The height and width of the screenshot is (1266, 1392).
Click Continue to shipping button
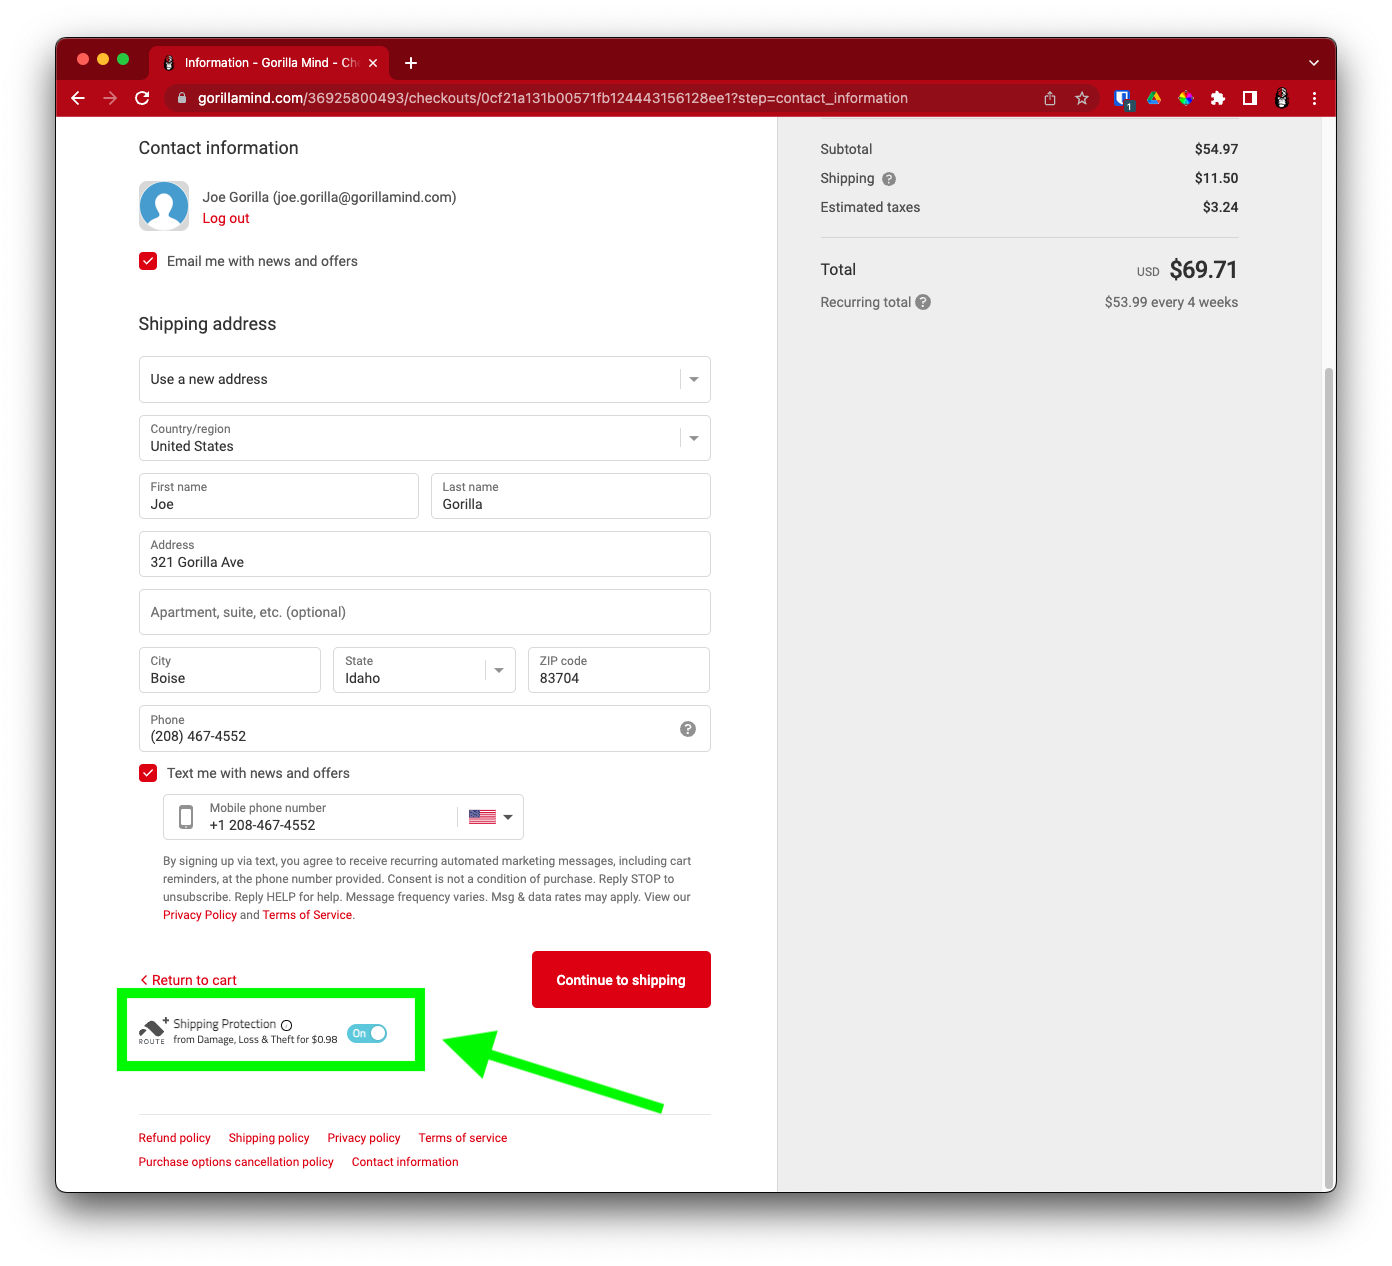[x=621, y=980]
